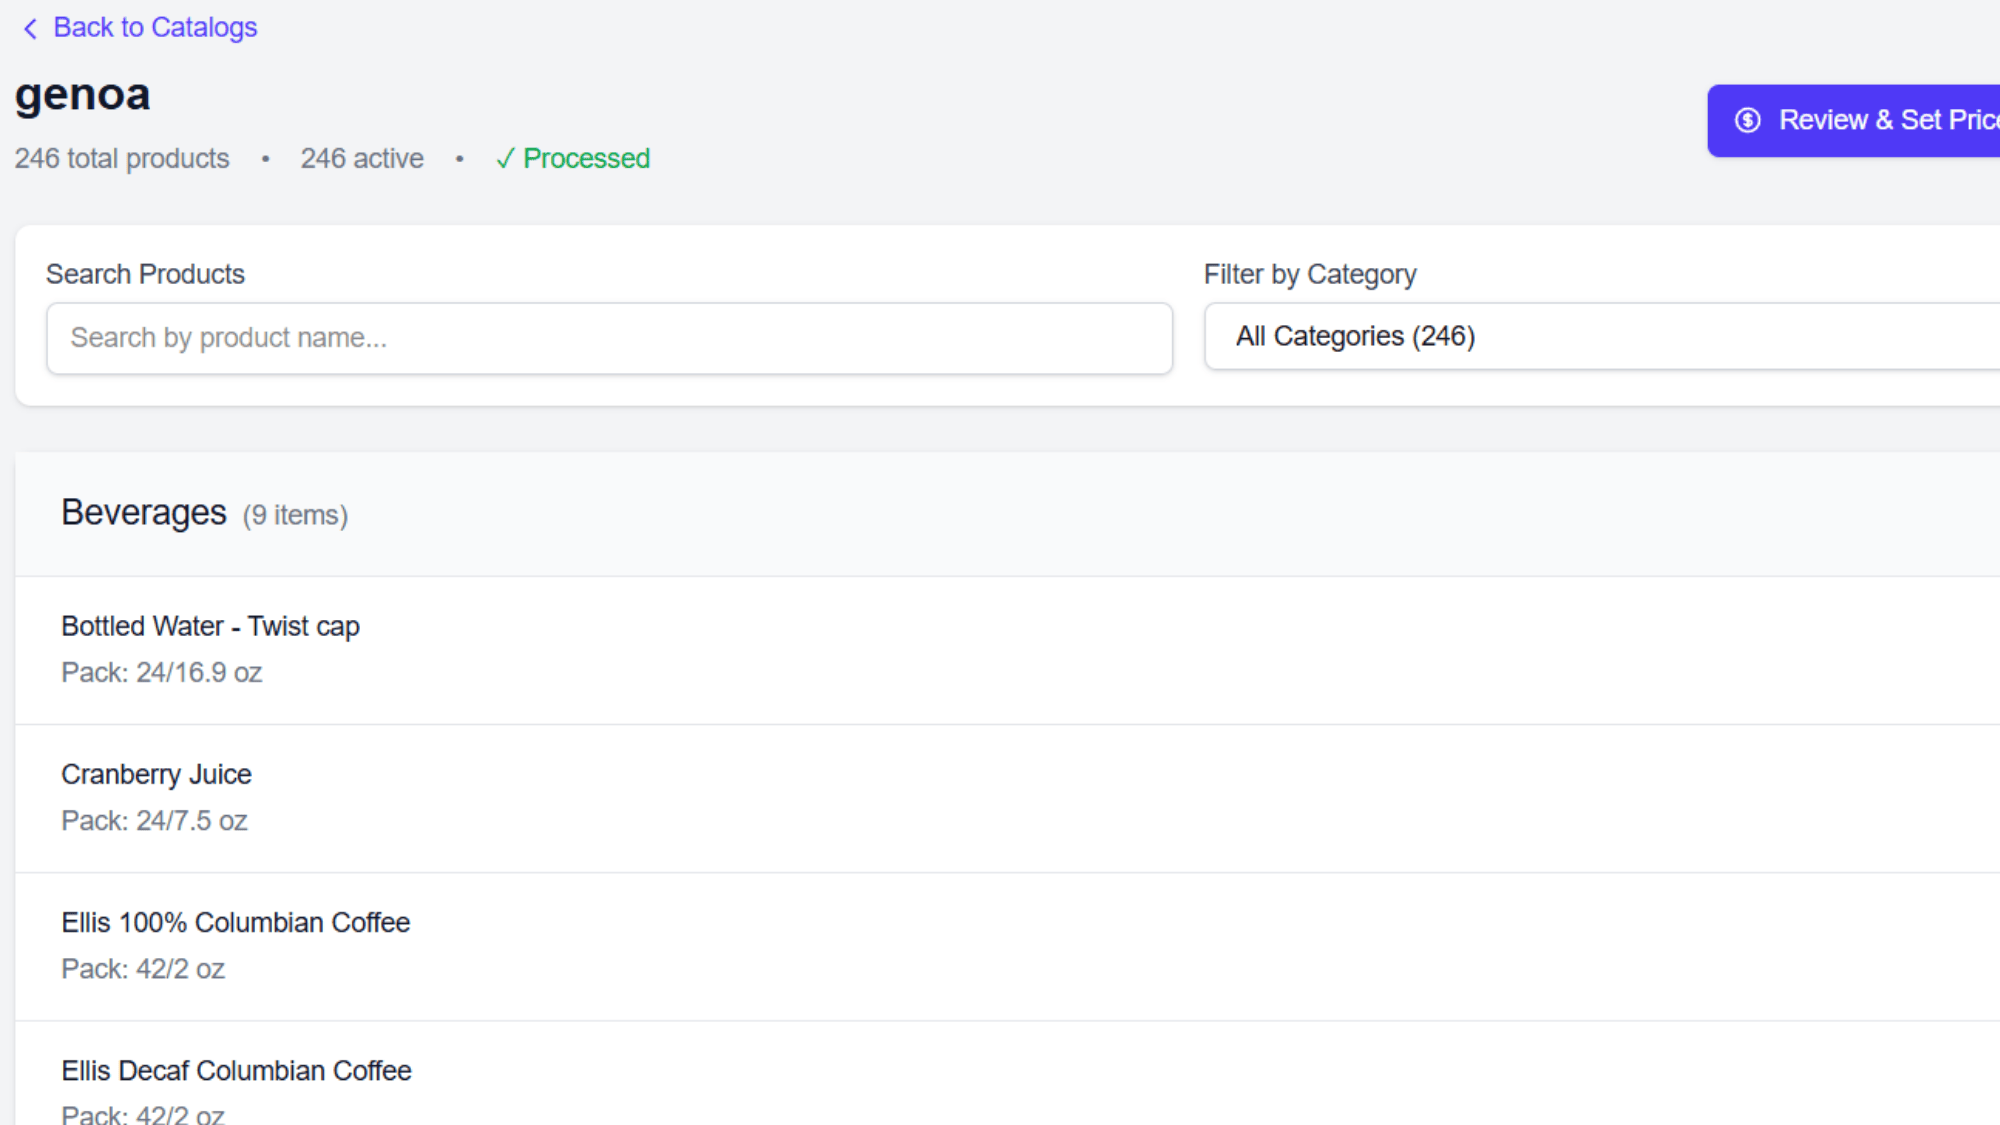The height and width of the screenshot is (1125, 2000).
Task: Click the 246 total products count
Action: click(x=121, y=158)
